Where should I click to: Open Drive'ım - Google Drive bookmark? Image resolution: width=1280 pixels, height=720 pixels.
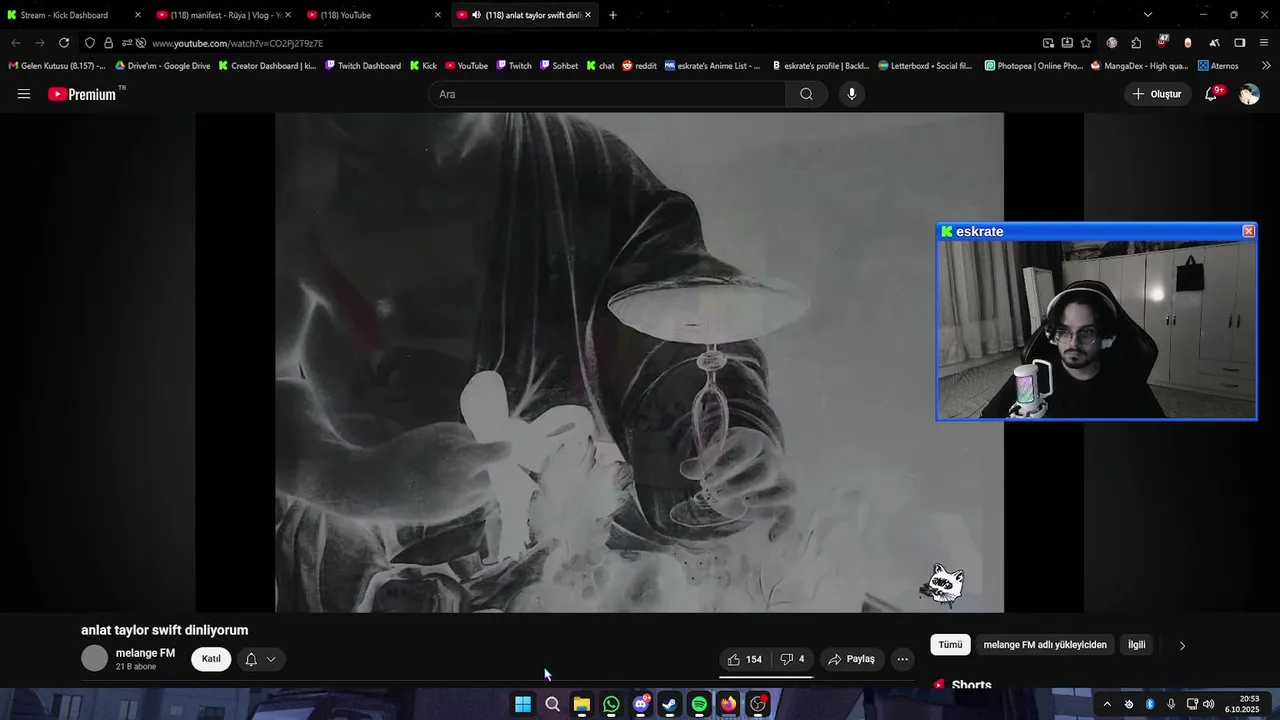162,66
